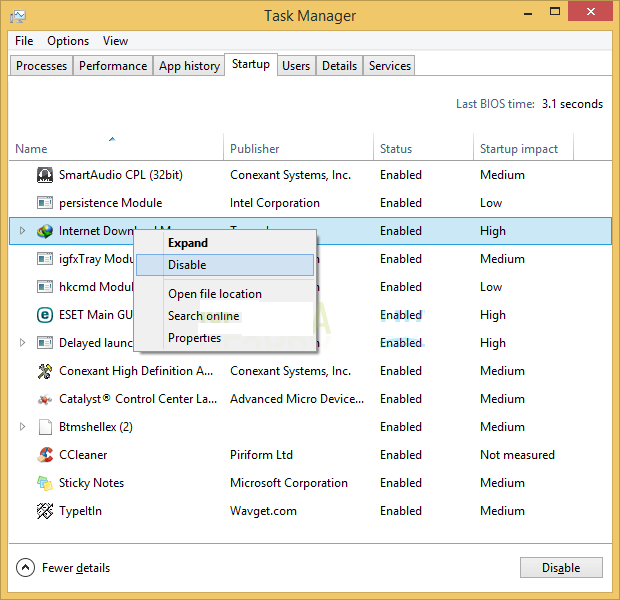Choose Search online in context menu

(225, 316)
